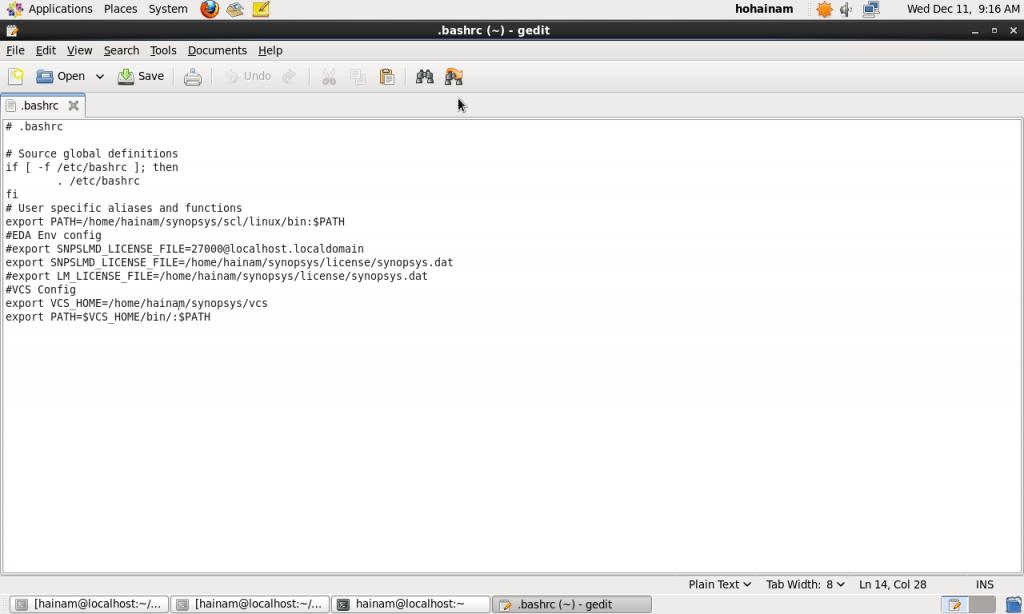Open the Edit menu

(x=45, y=50)
